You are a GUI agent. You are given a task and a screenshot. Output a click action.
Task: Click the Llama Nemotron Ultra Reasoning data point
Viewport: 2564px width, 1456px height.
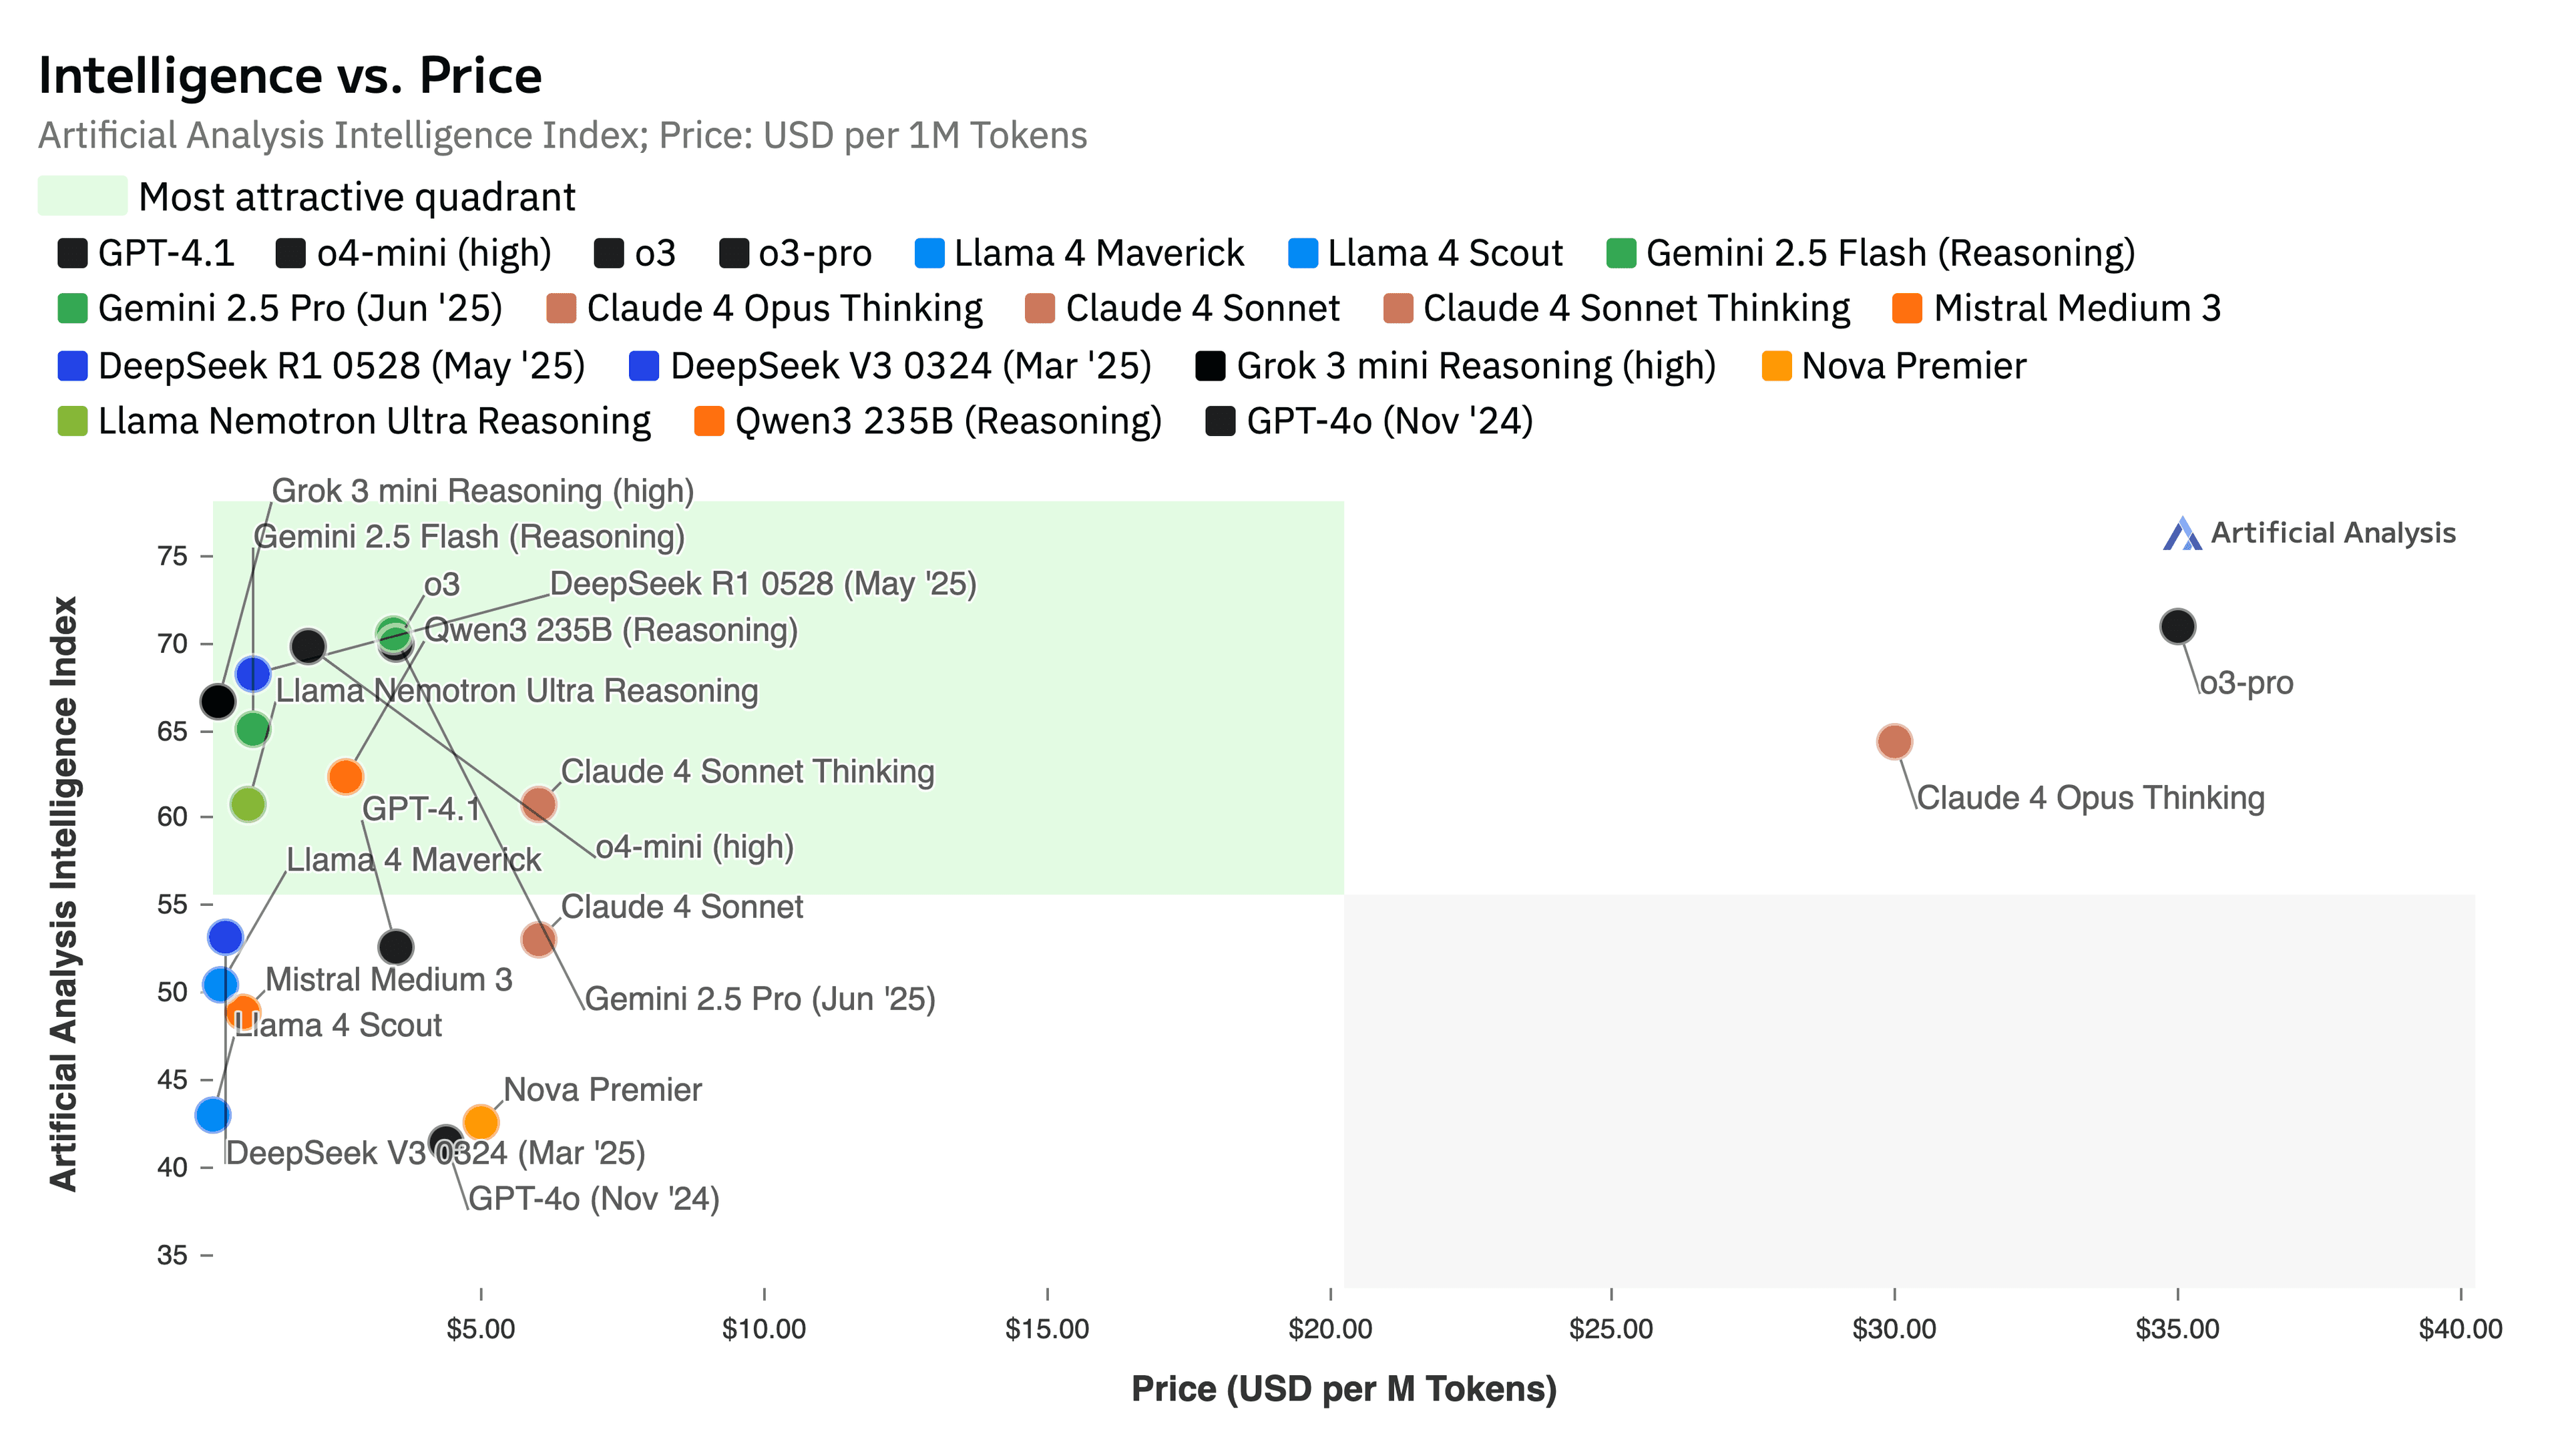(248, 804)
